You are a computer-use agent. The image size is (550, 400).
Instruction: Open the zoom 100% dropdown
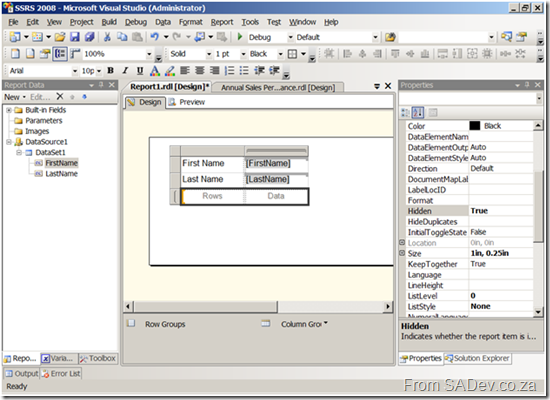point(149,54)
